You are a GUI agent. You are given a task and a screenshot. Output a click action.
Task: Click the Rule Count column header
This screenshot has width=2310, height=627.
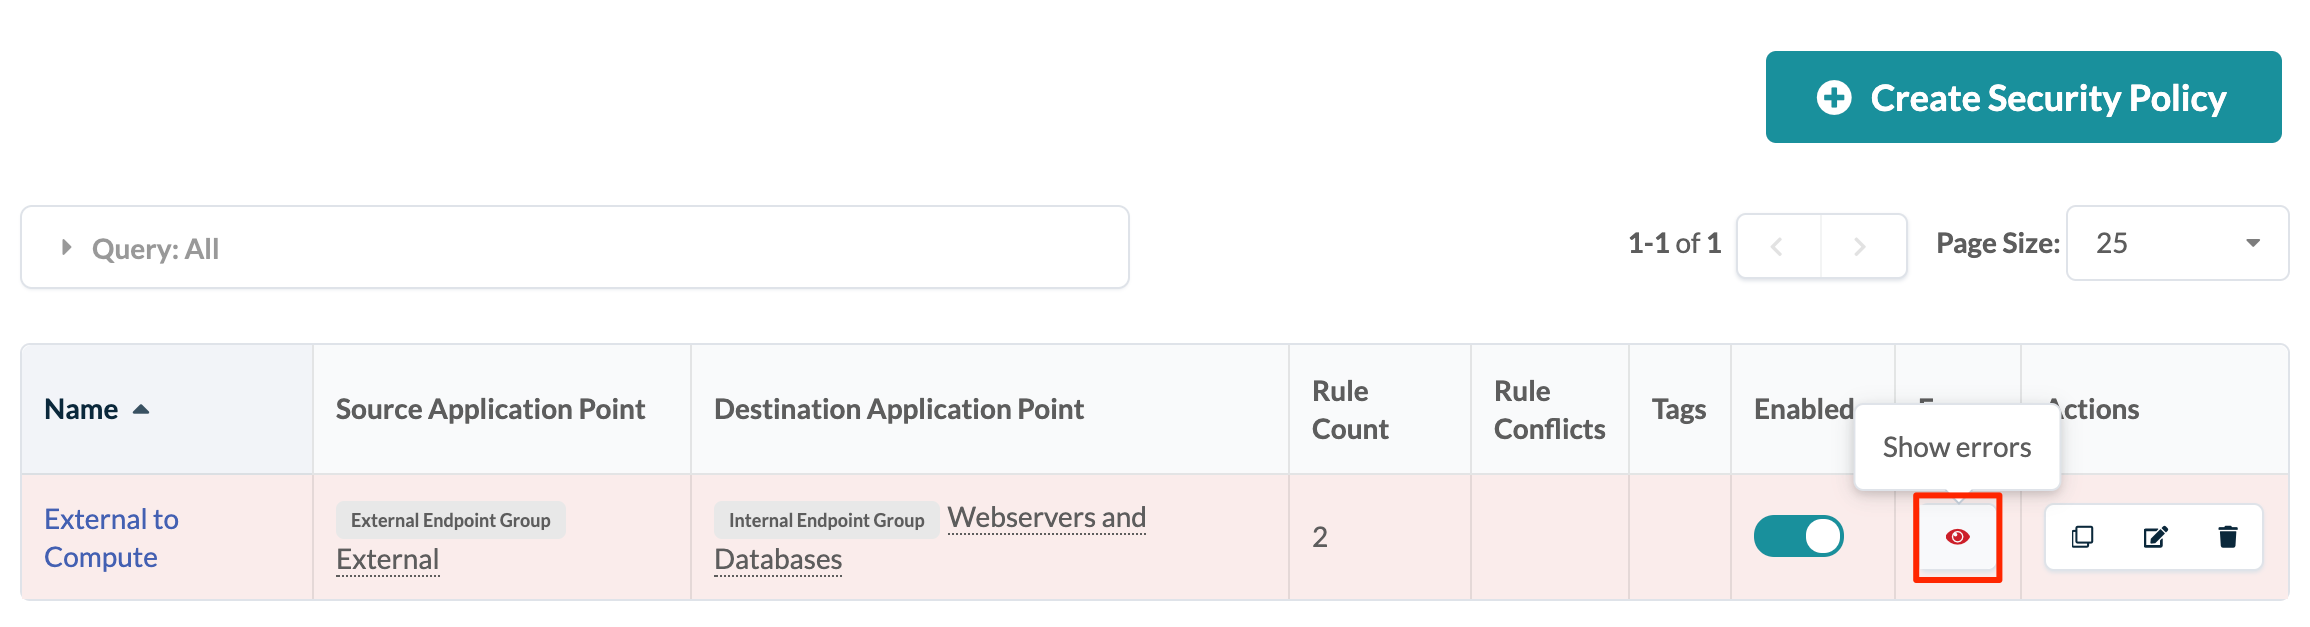[1349, 409]
